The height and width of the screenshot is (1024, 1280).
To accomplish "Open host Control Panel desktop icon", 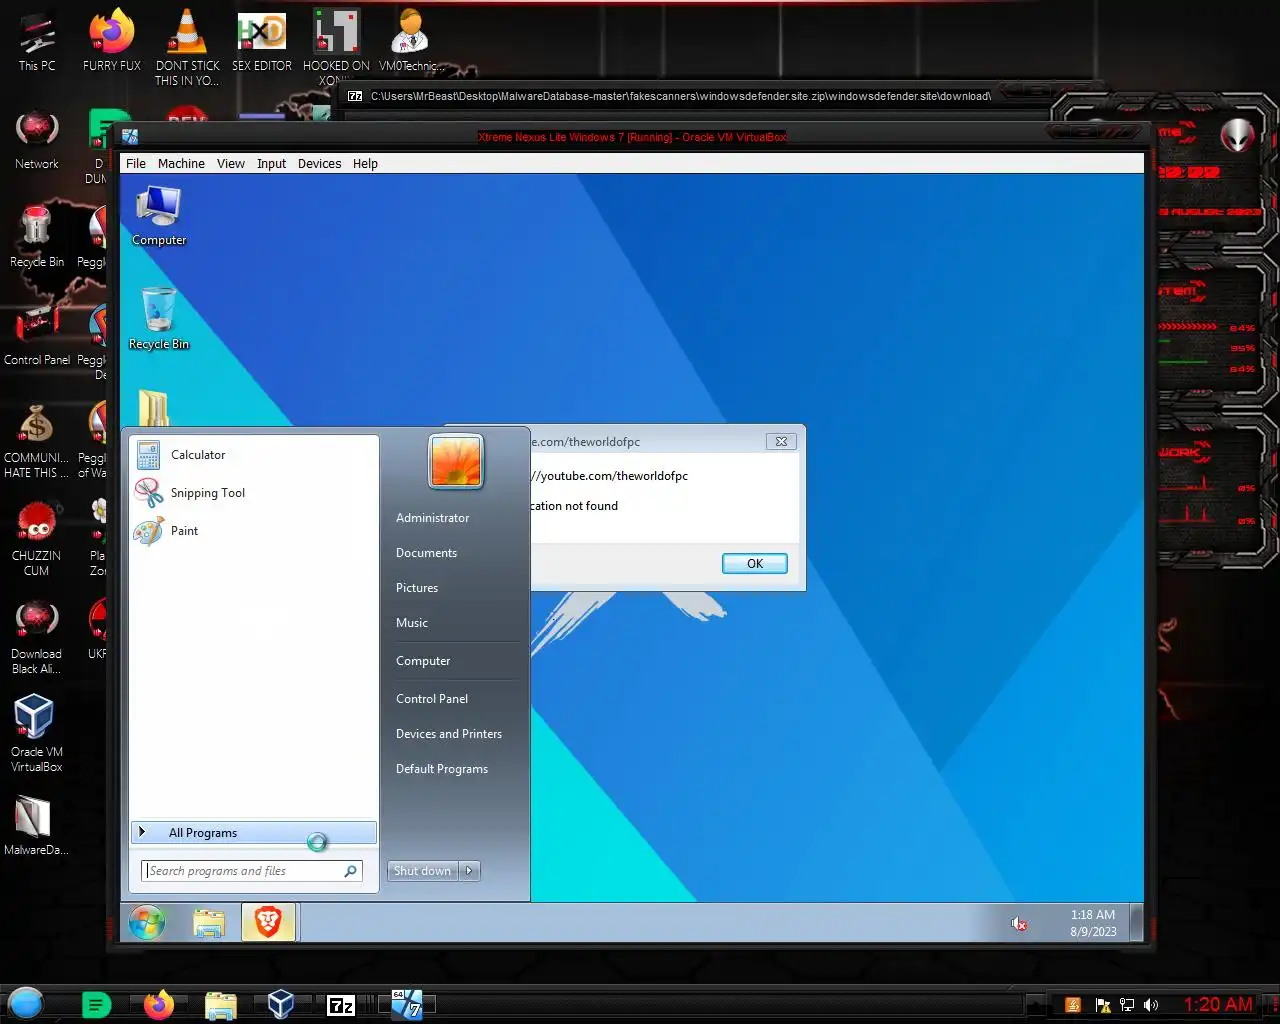I will [x=37, y=334].
